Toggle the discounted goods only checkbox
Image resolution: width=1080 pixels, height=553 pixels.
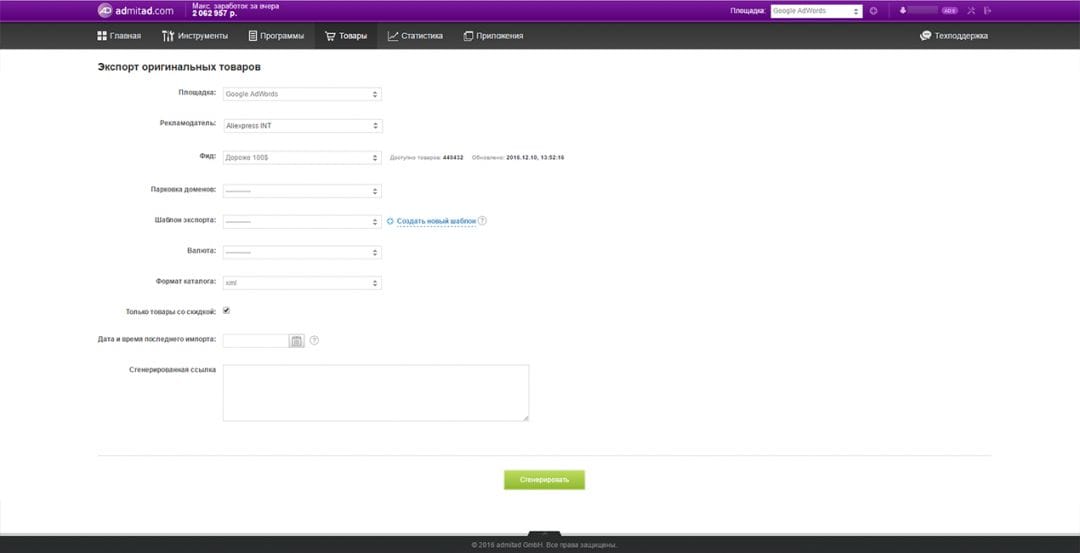point(226,311)
